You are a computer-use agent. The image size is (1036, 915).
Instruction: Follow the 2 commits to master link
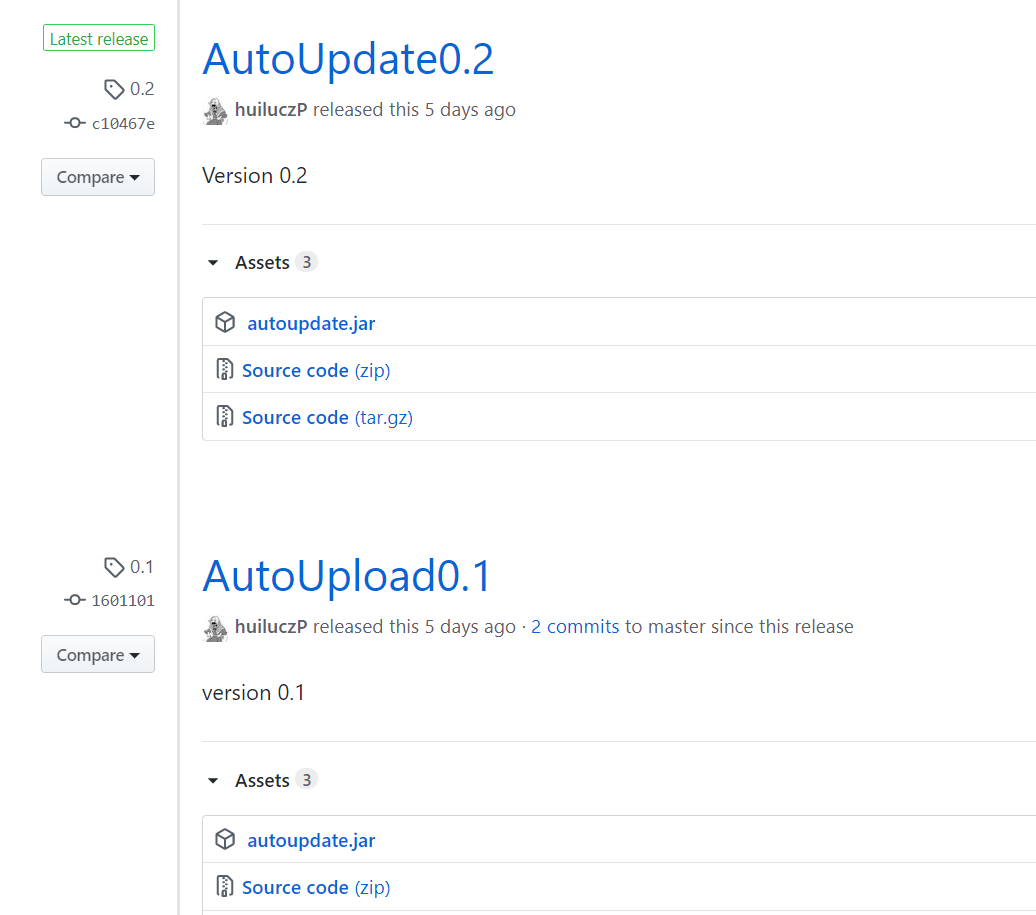pos(575,626)
